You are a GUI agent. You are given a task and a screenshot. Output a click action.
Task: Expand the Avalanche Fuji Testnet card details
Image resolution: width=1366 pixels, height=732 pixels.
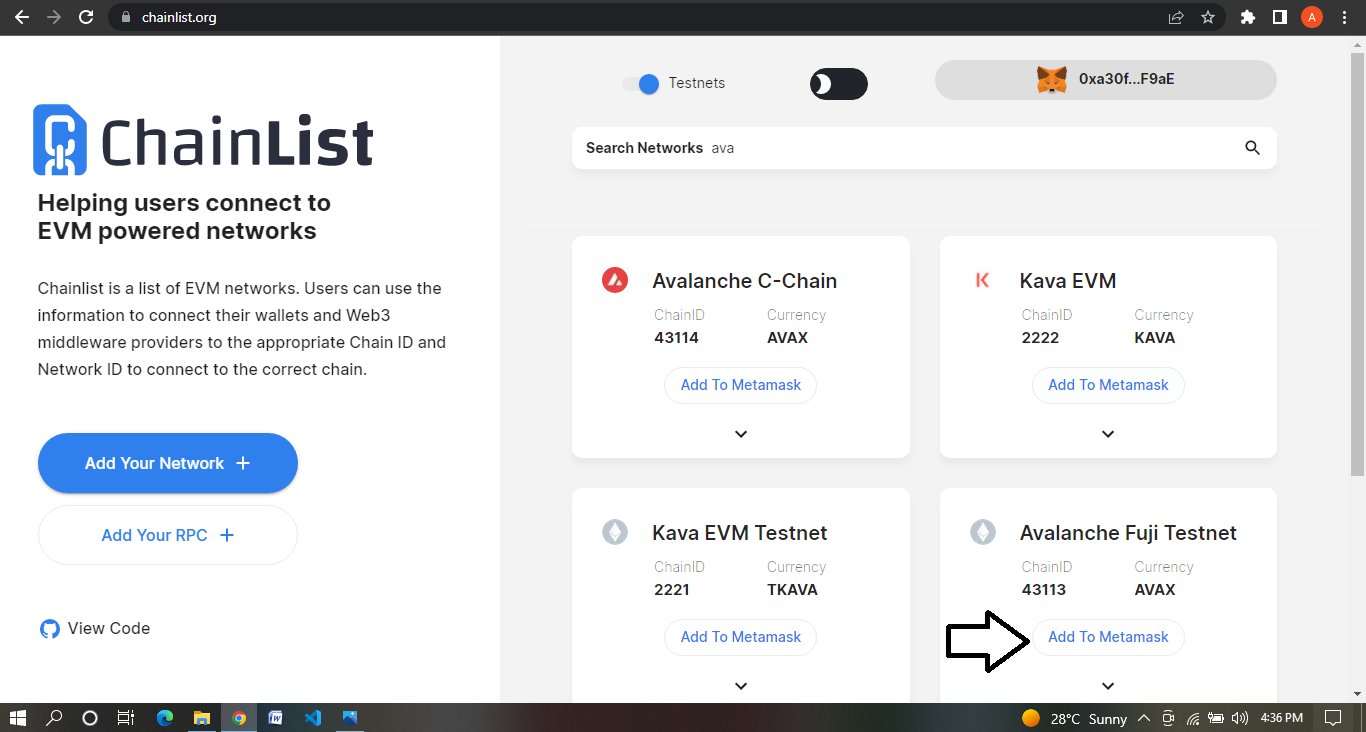(x=1108, y=686)
